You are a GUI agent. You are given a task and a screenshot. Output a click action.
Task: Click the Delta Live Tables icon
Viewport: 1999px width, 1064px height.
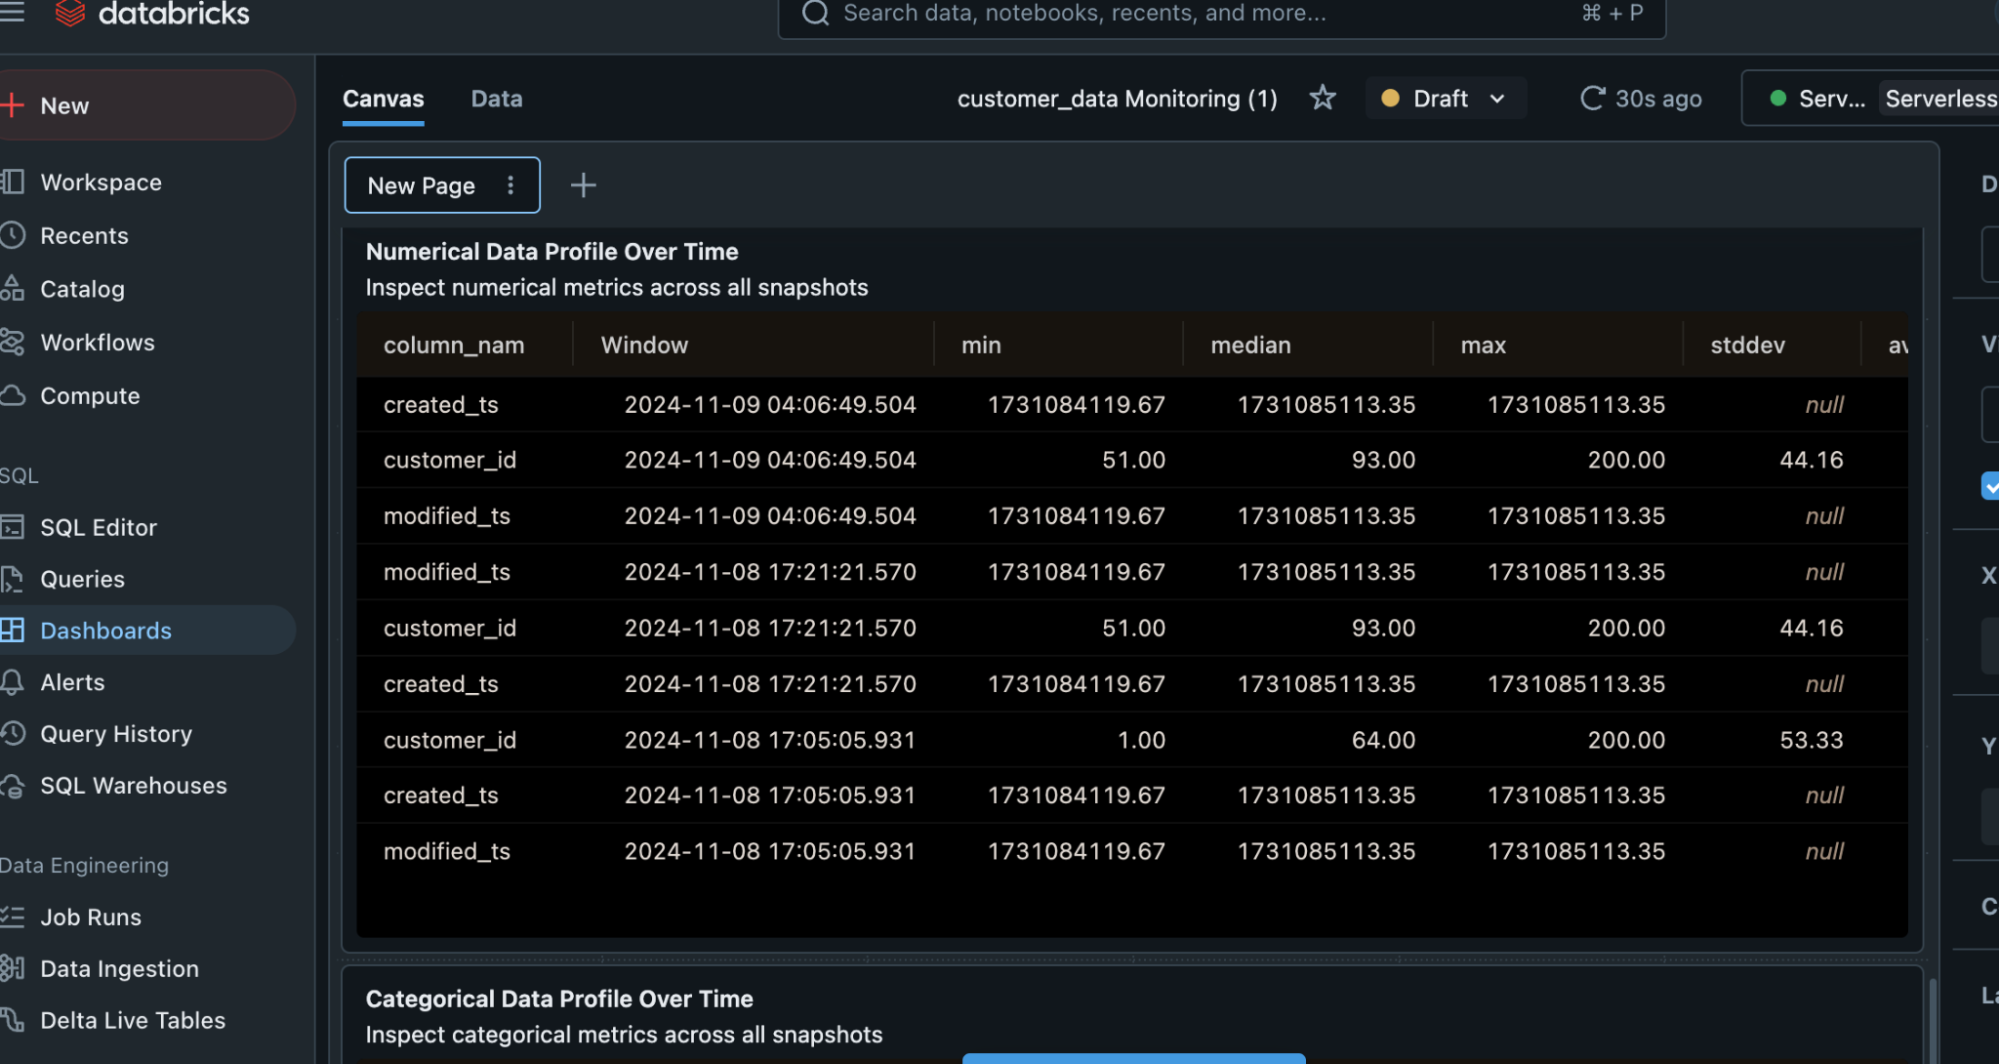point(12,1020)
